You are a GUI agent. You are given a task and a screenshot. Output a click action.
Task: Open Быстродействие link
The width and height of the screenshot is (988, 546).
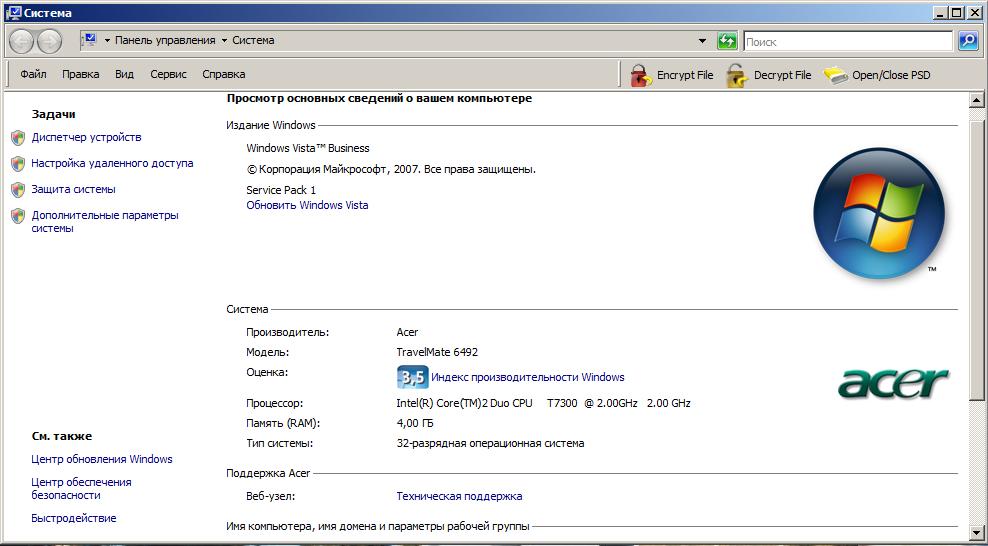[x=74, y=518]
